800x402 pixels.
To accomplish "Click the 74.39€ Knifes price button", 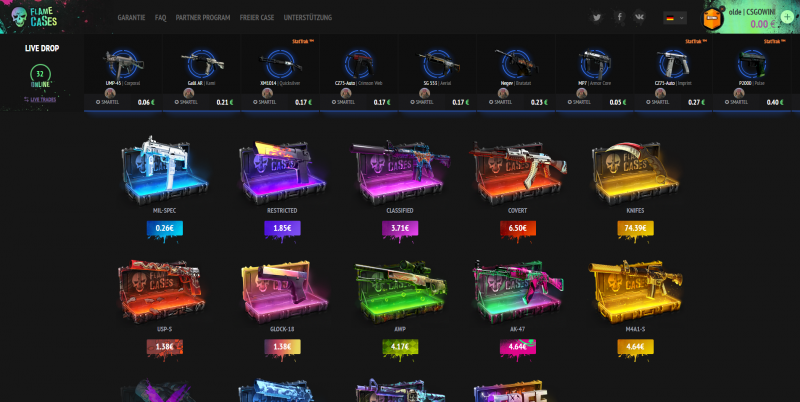I will click(635, 228).
